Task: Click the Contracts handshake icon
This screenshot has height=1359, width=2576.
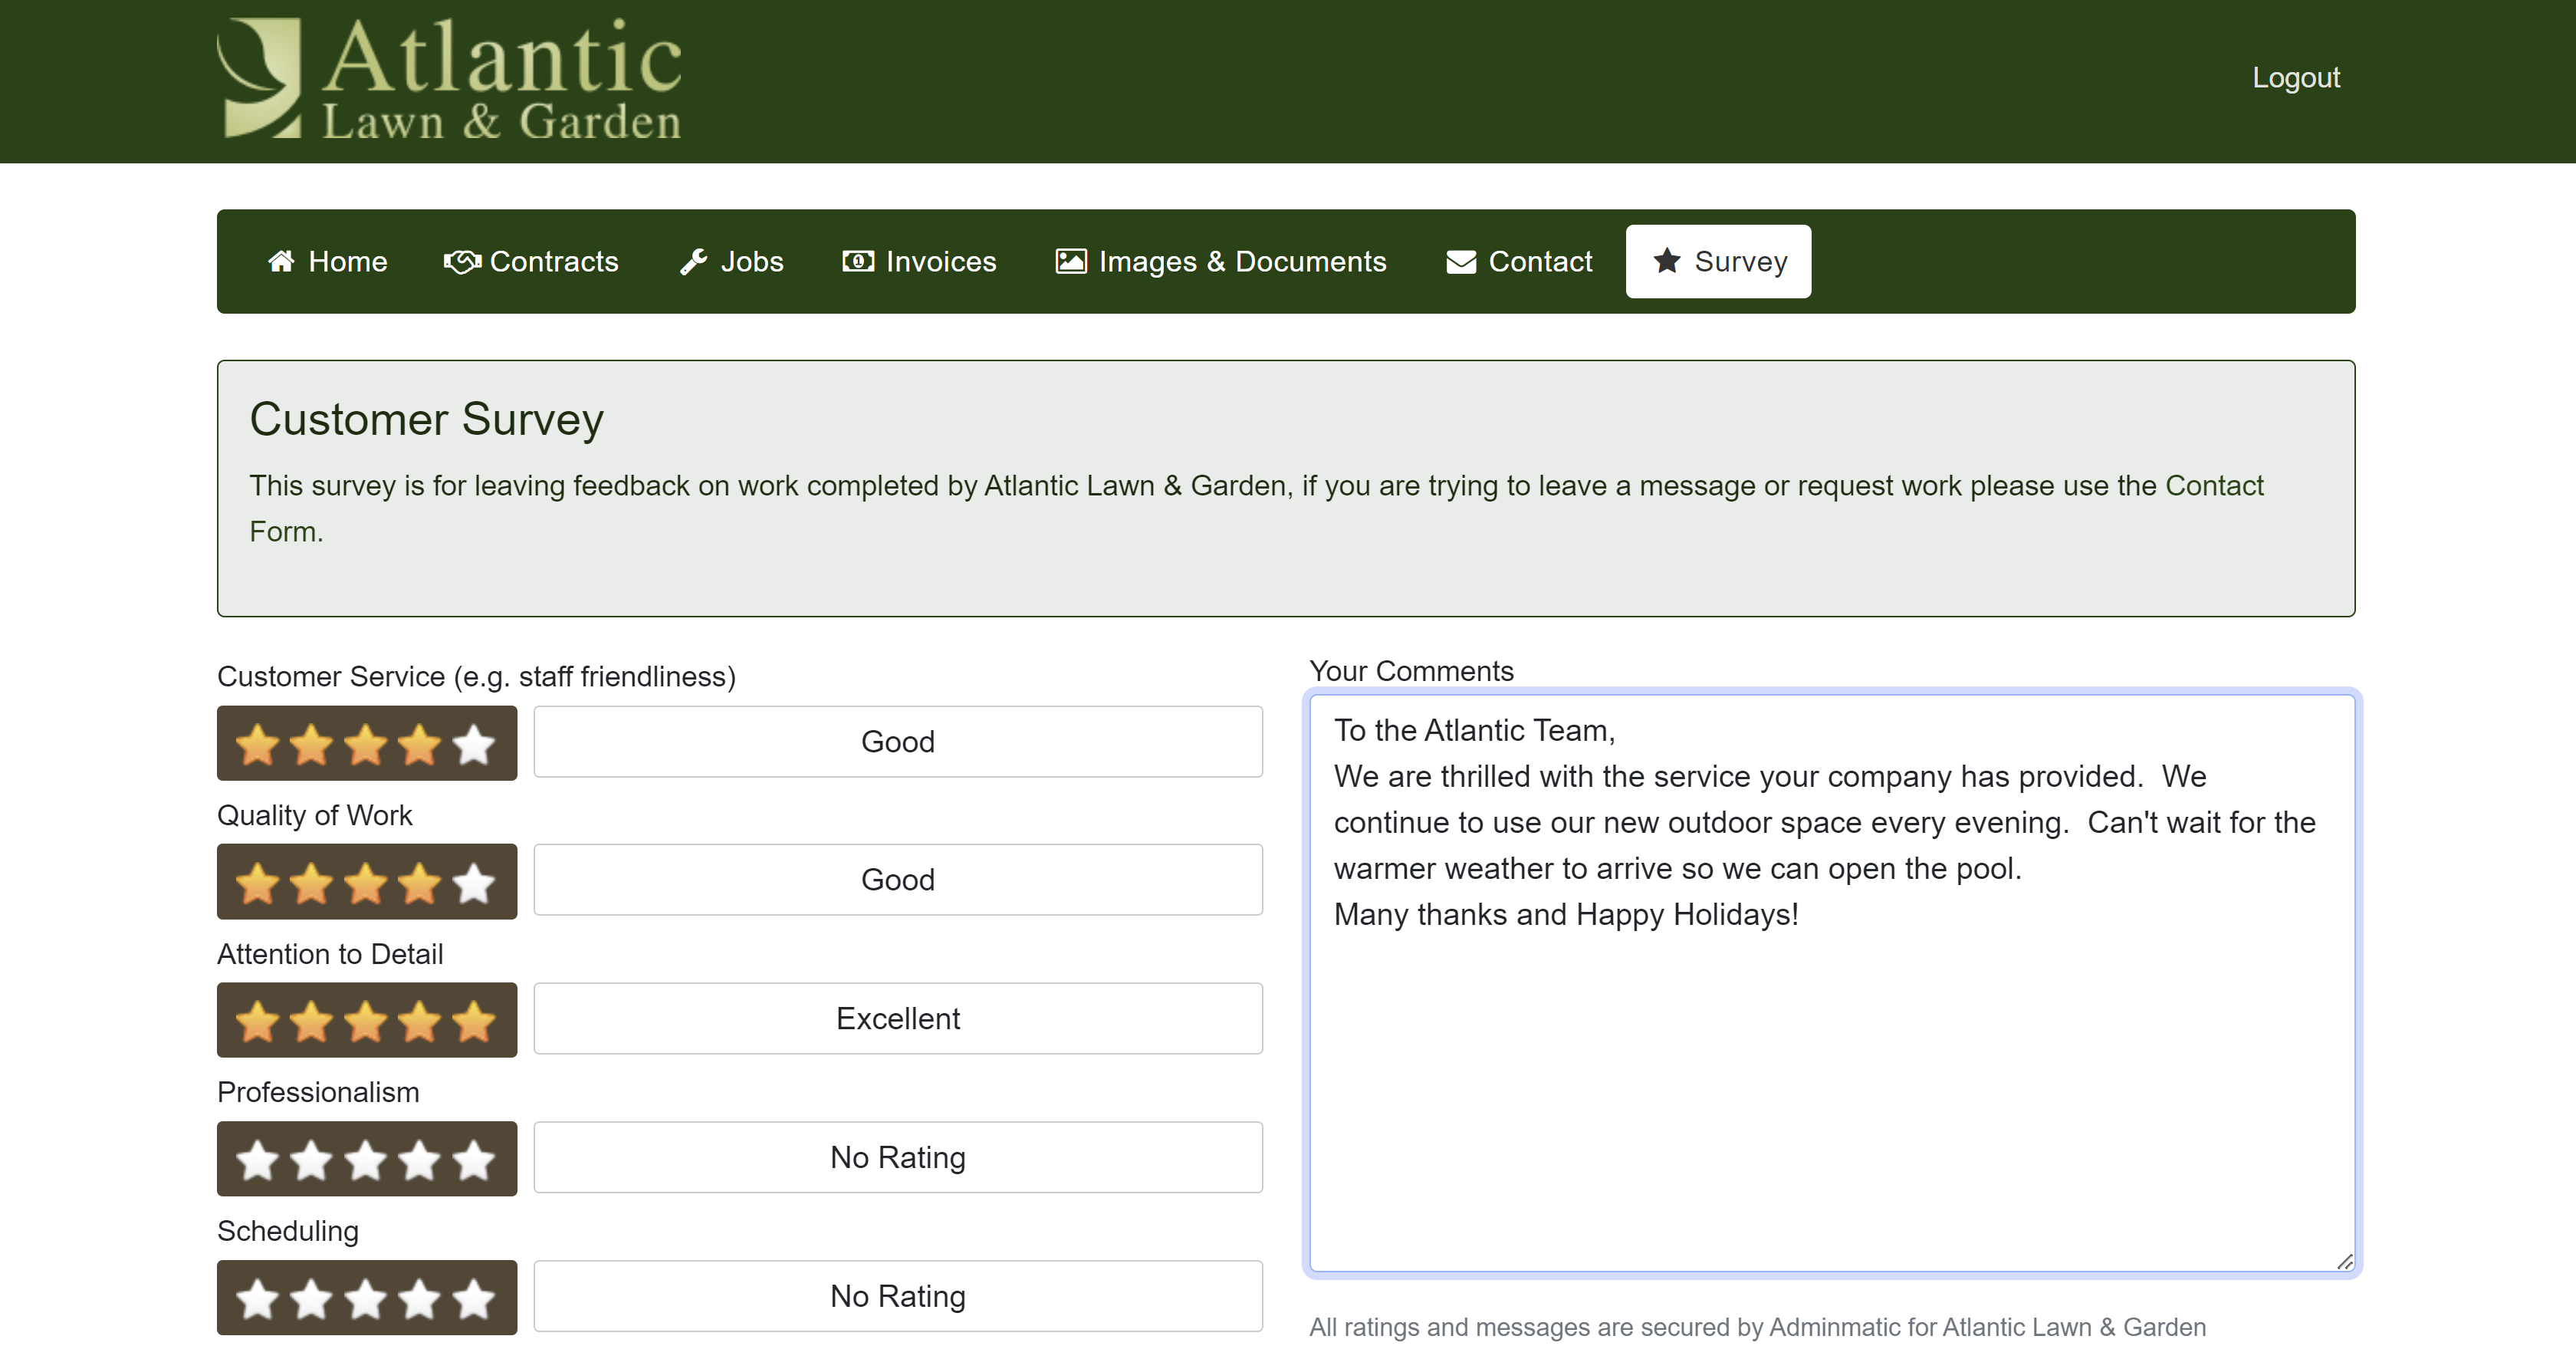Action: [x=462, y=261]
